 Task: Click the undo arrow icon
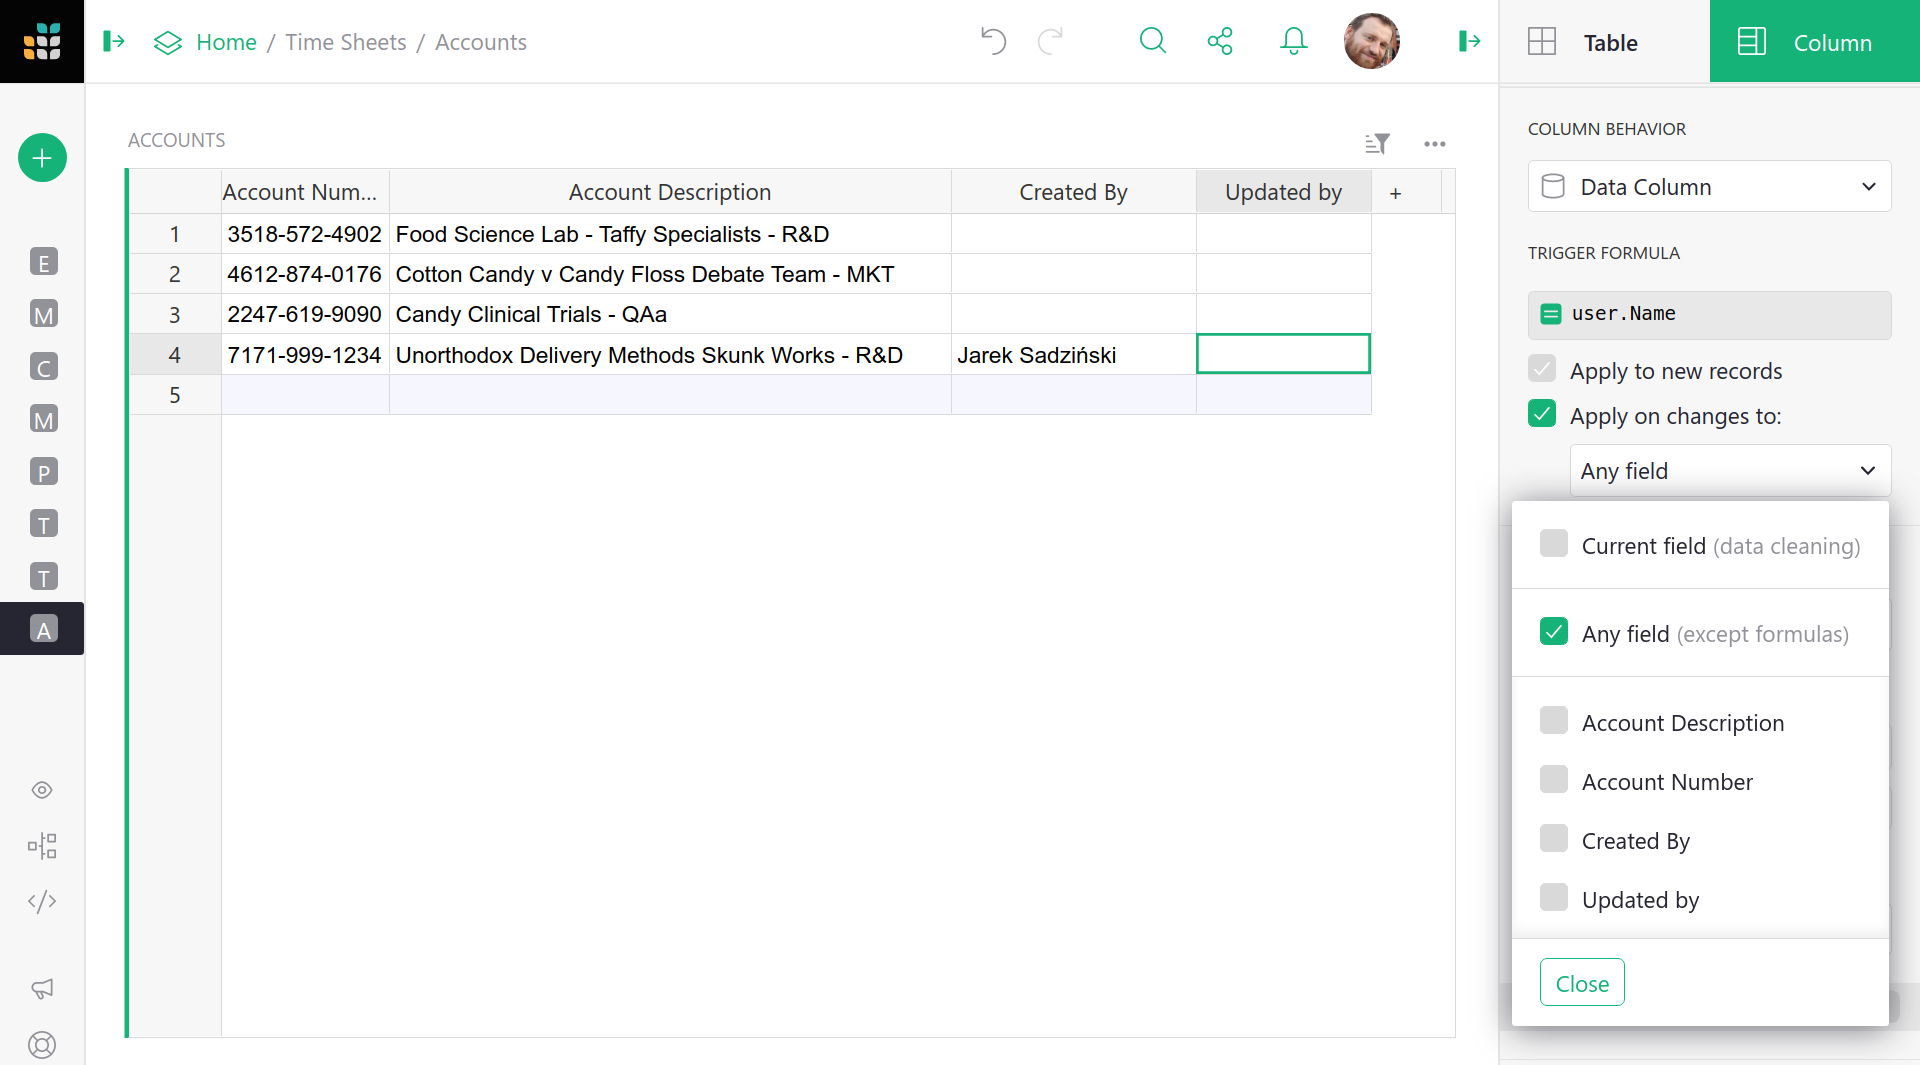point(993,41)
